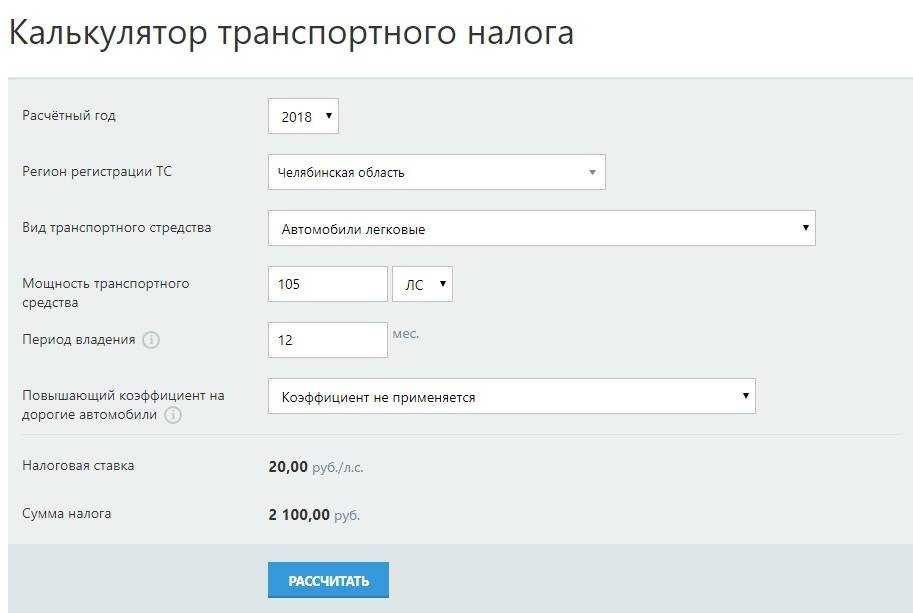913x613 pixels.
Task: Click the Мощность транспортного средства label
Action: [105, 293]
